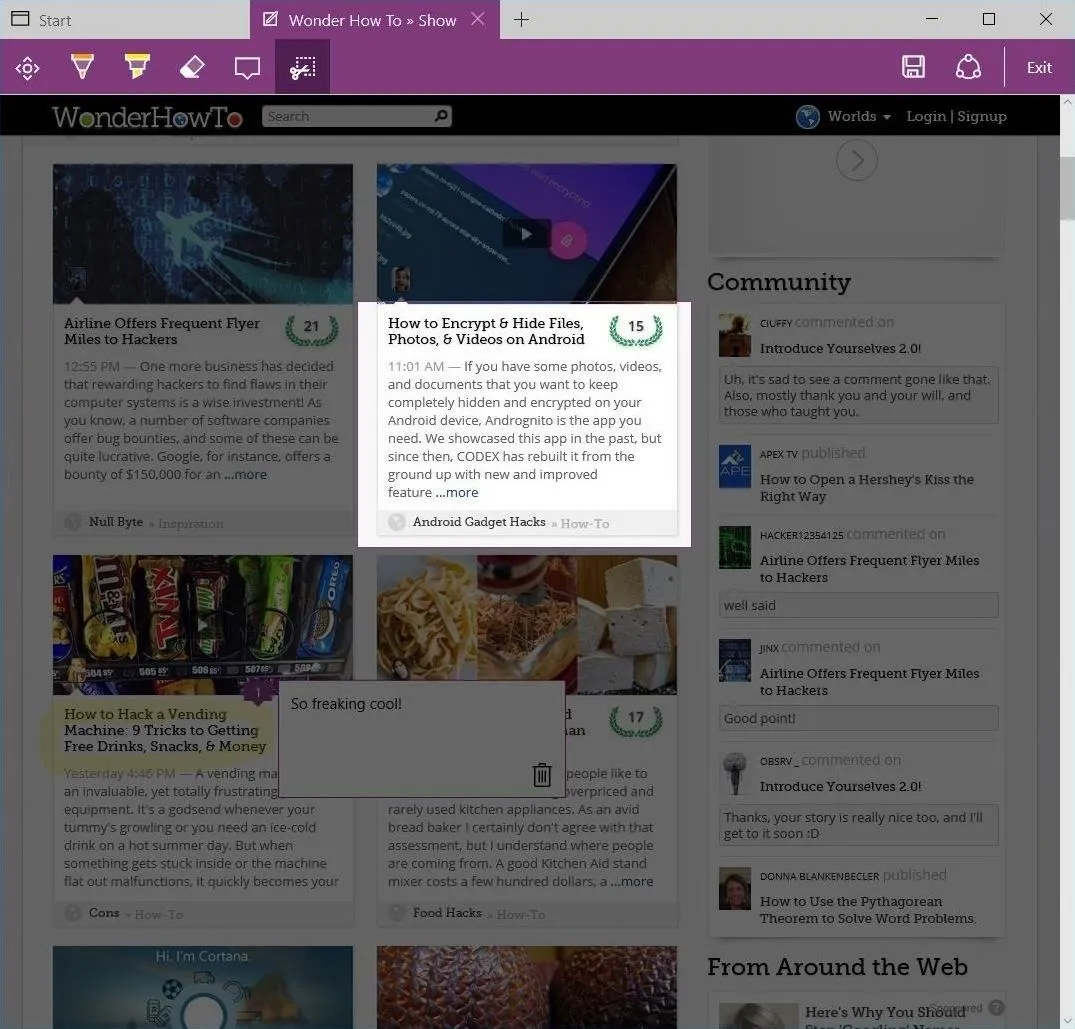This screenshot has height=1029, width=1075.
Task: Open the purple note marker numbered 1
Action: pos(258,692)
